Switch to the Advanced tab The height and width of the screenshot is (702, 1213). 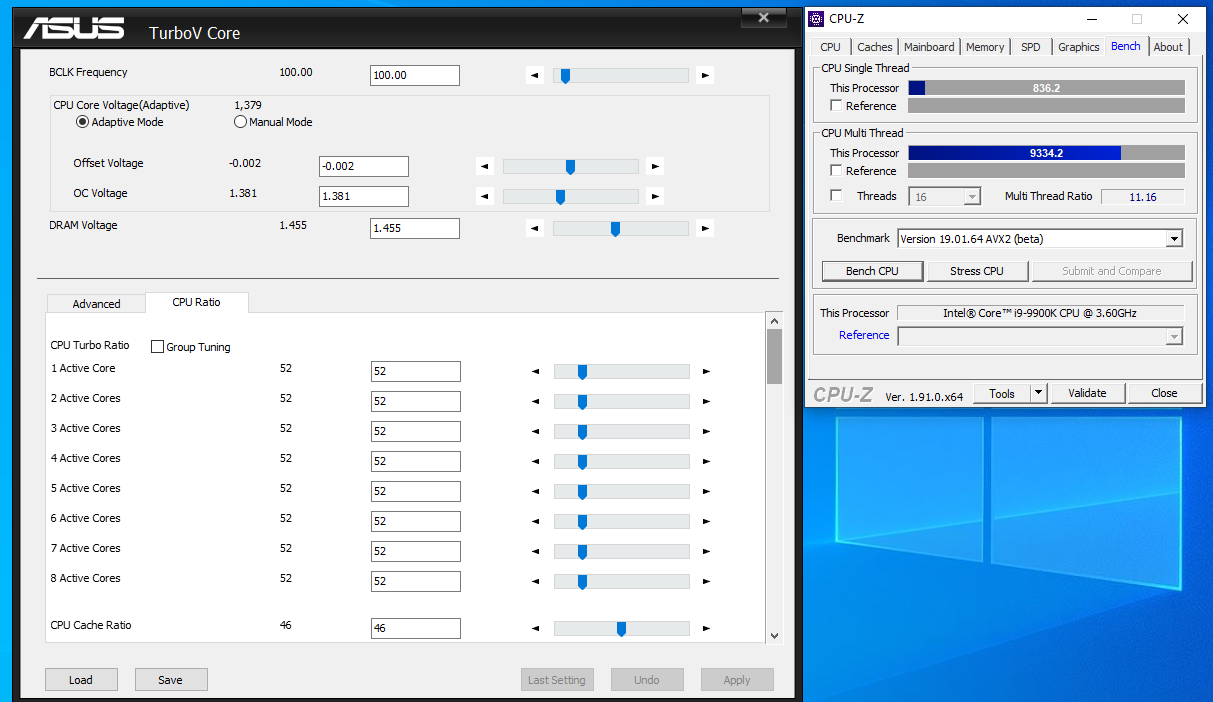click(96, 304)
